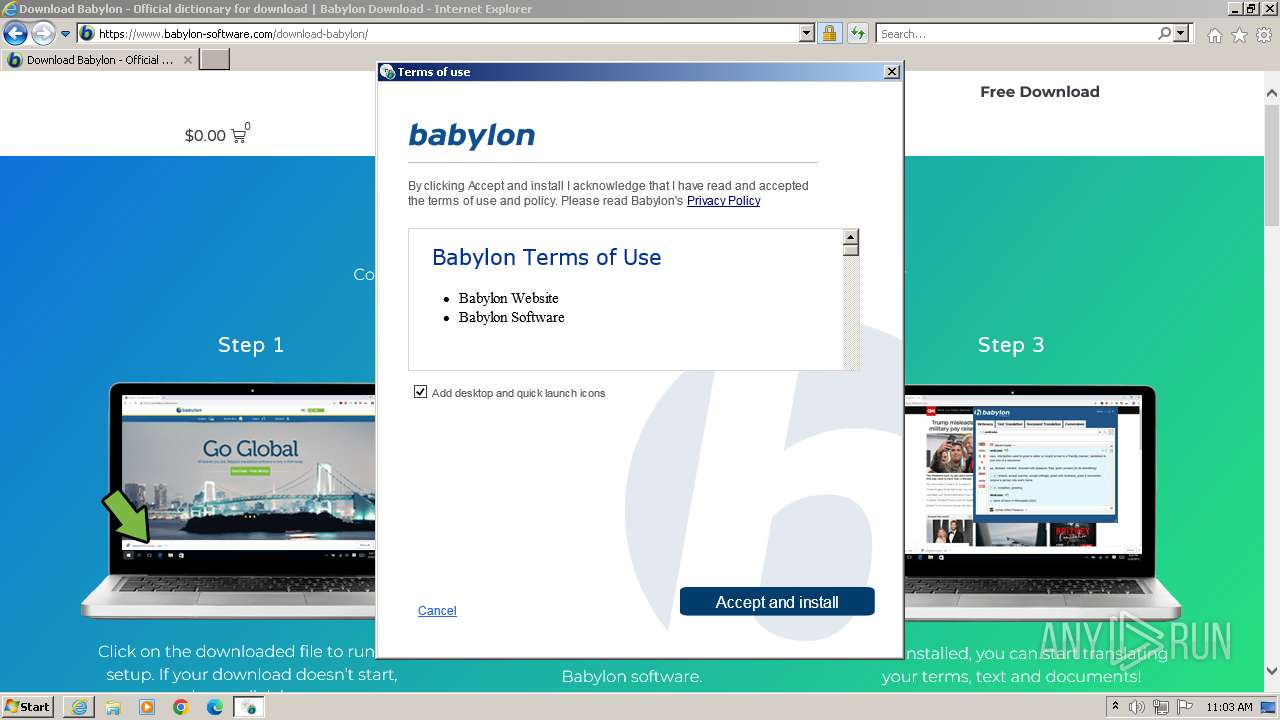Click the Terms of use title icon
This screenshot has width=1280, height=720.
point(388,72)
